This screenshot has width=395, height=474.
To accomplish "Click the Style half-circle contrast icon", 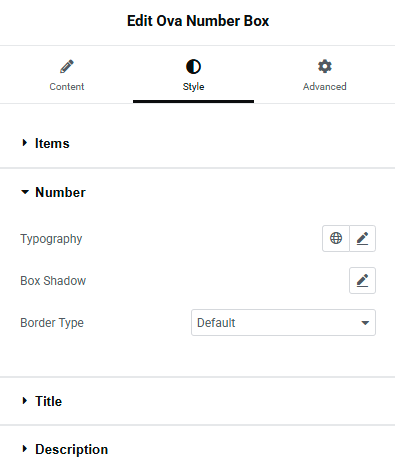I will (193, 66).
